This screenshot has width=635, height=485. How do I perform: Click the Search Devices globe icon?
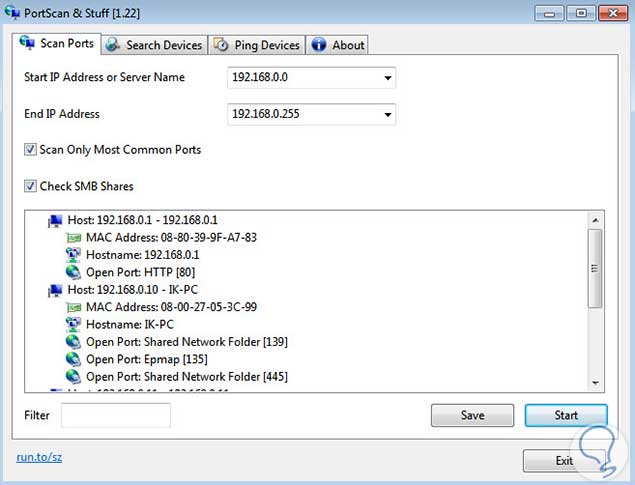(x=112, y=45)
